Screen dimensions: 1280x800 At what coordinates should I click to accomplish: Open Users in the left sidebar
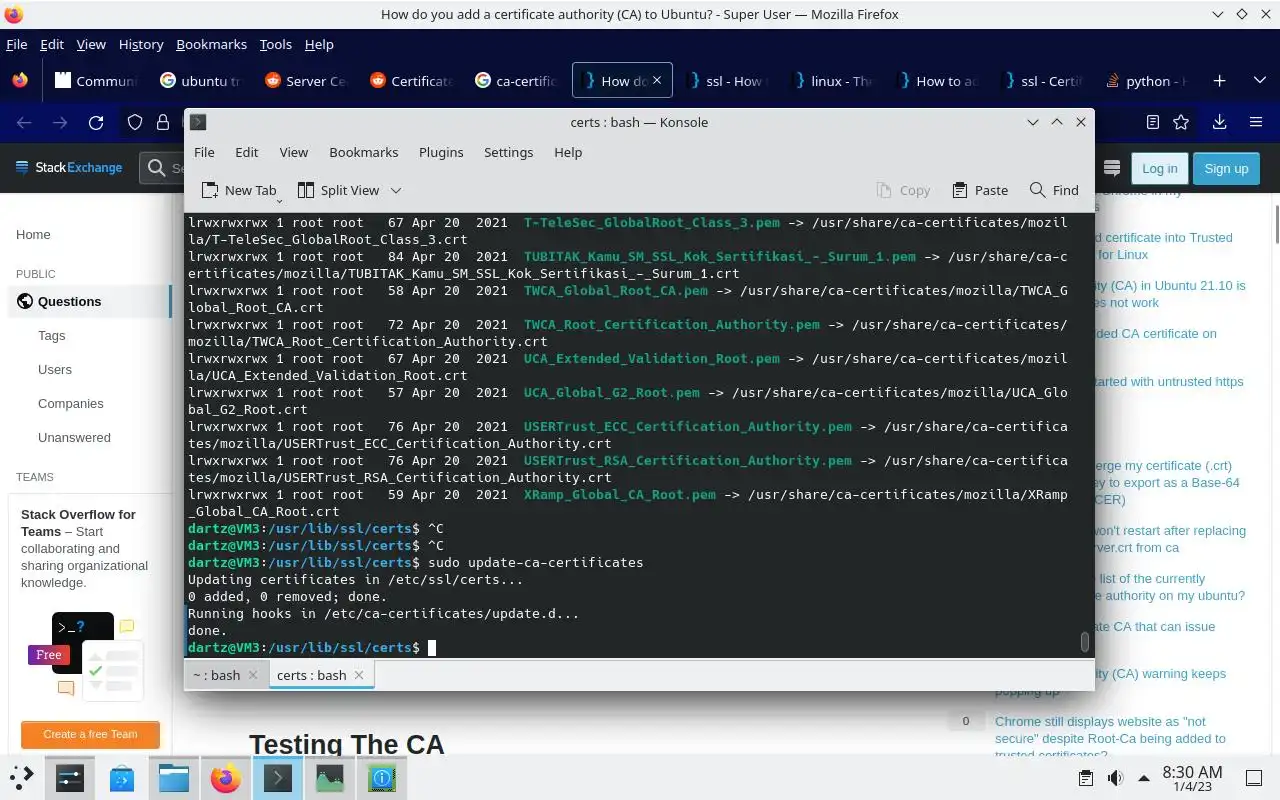coord(55,369)
